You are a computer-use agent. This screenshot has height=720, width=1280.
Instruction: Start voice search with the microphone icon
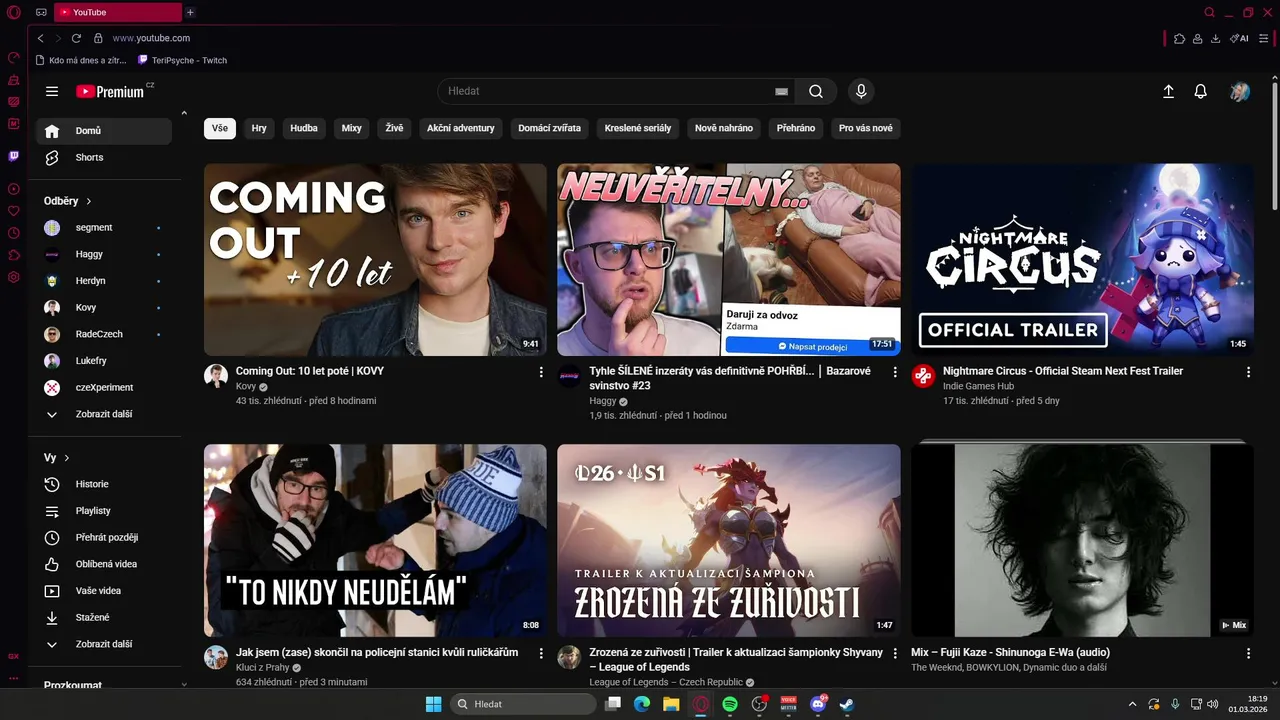[x=861, y=91]
